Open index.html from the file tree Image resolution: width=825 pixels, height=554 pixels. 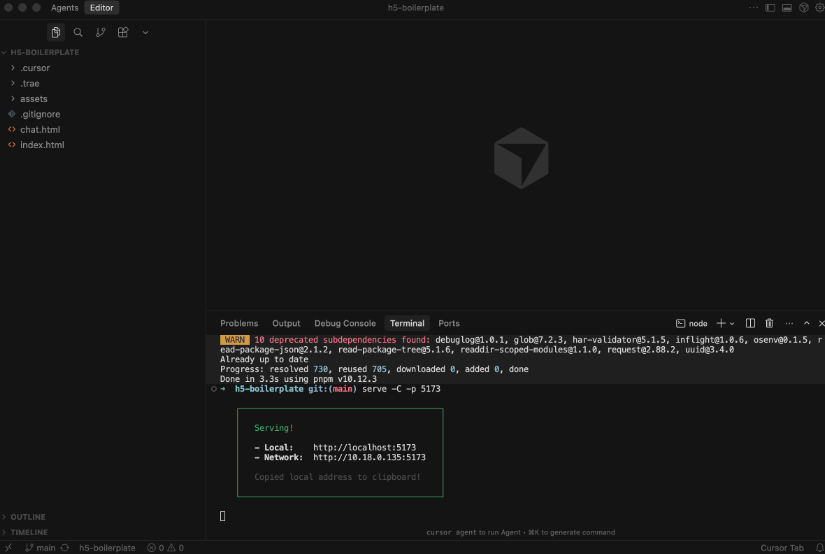pos(41,145)
